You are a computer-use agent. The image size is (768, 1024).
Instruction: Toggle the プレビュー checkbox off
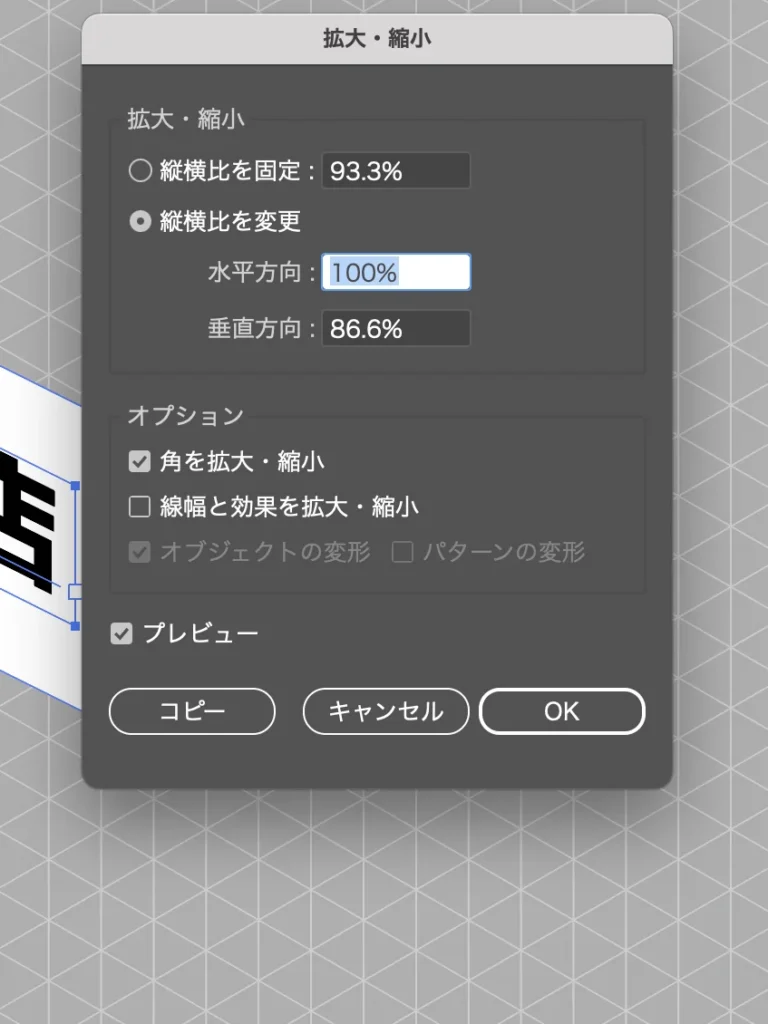click(x=121, y=633)
